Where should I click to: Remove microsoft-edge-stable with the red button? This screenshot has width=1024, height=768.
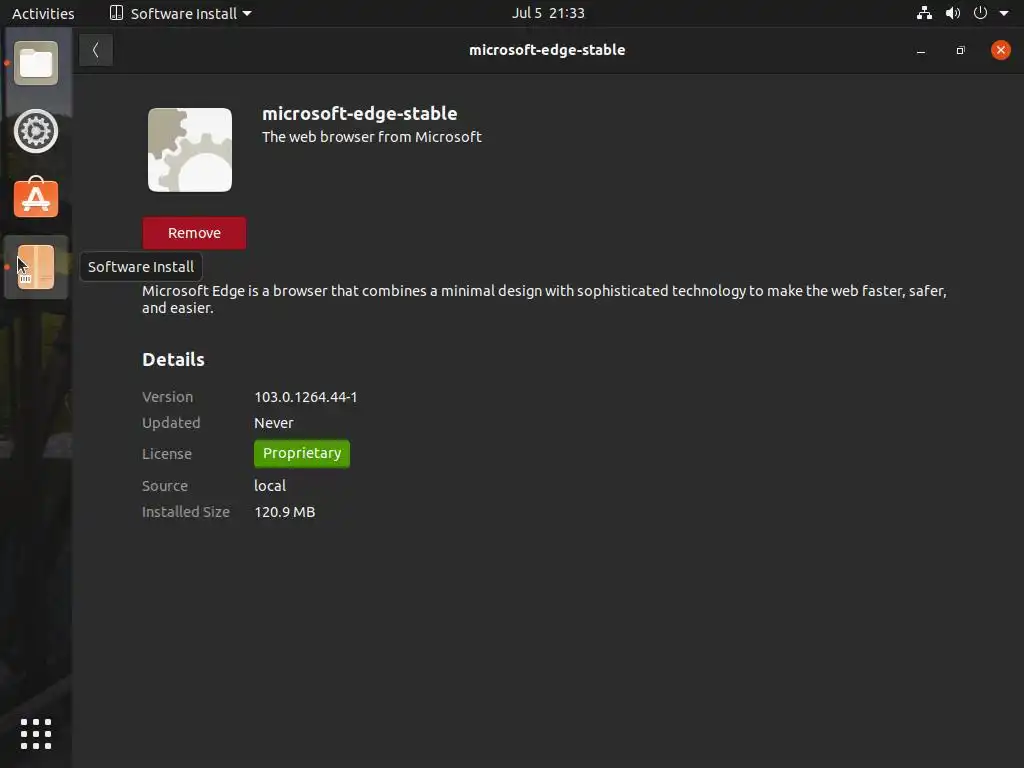click(195, 233)
